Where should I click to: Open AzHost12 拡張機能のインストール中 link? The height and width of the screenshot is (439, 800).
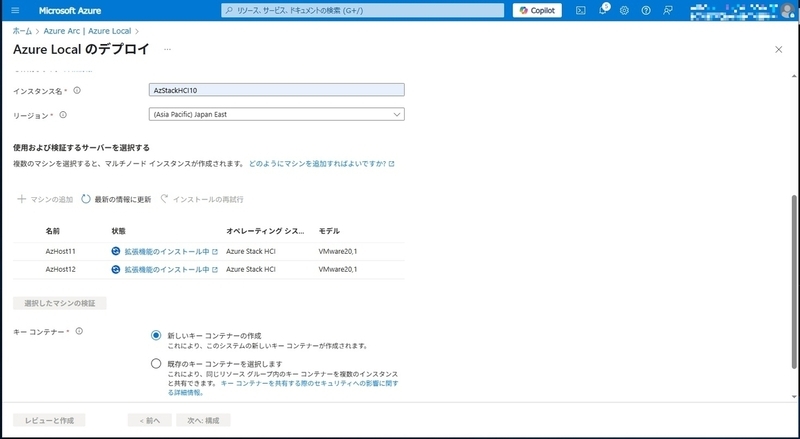171,270
